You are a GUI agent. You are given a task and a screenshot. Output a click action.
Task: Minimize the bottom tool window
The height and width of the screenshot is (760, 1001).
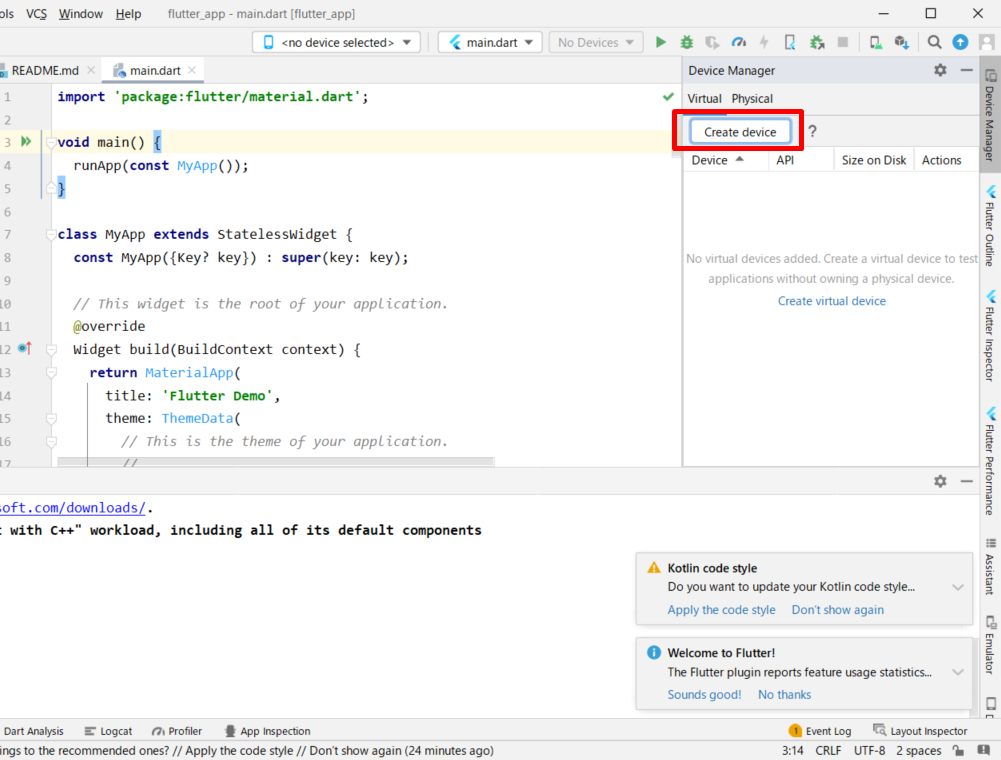[x=967, y=481]
